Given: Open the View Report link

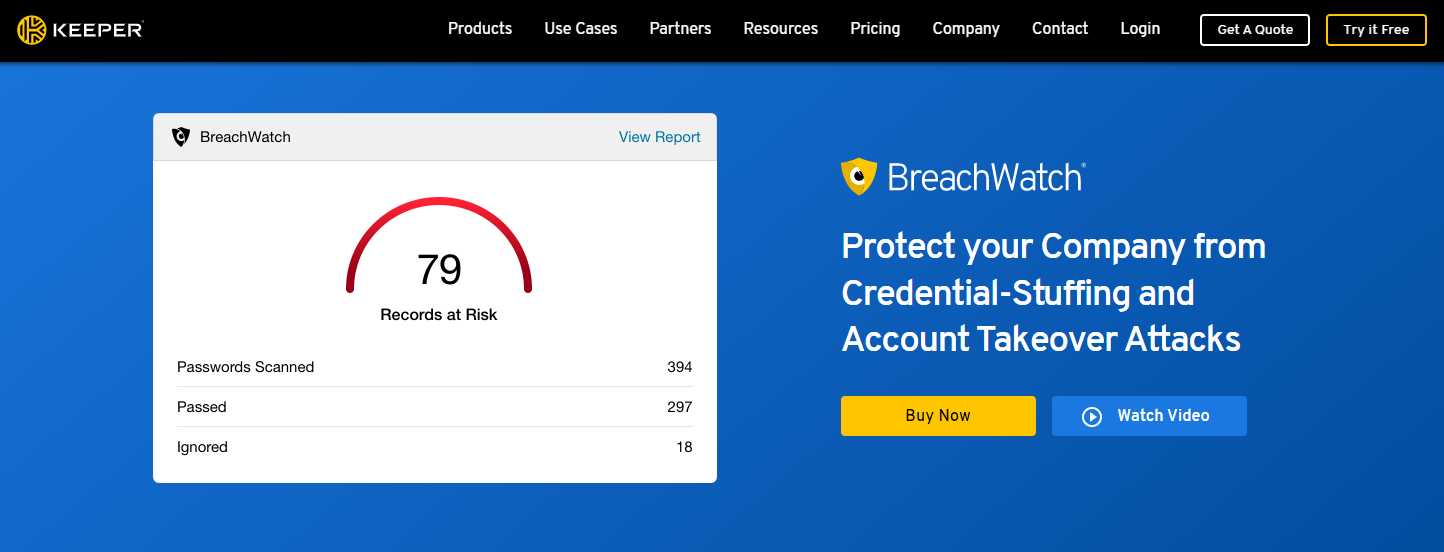Looking at the screenshot, I should pyautogui.click(x=660, y=137).
